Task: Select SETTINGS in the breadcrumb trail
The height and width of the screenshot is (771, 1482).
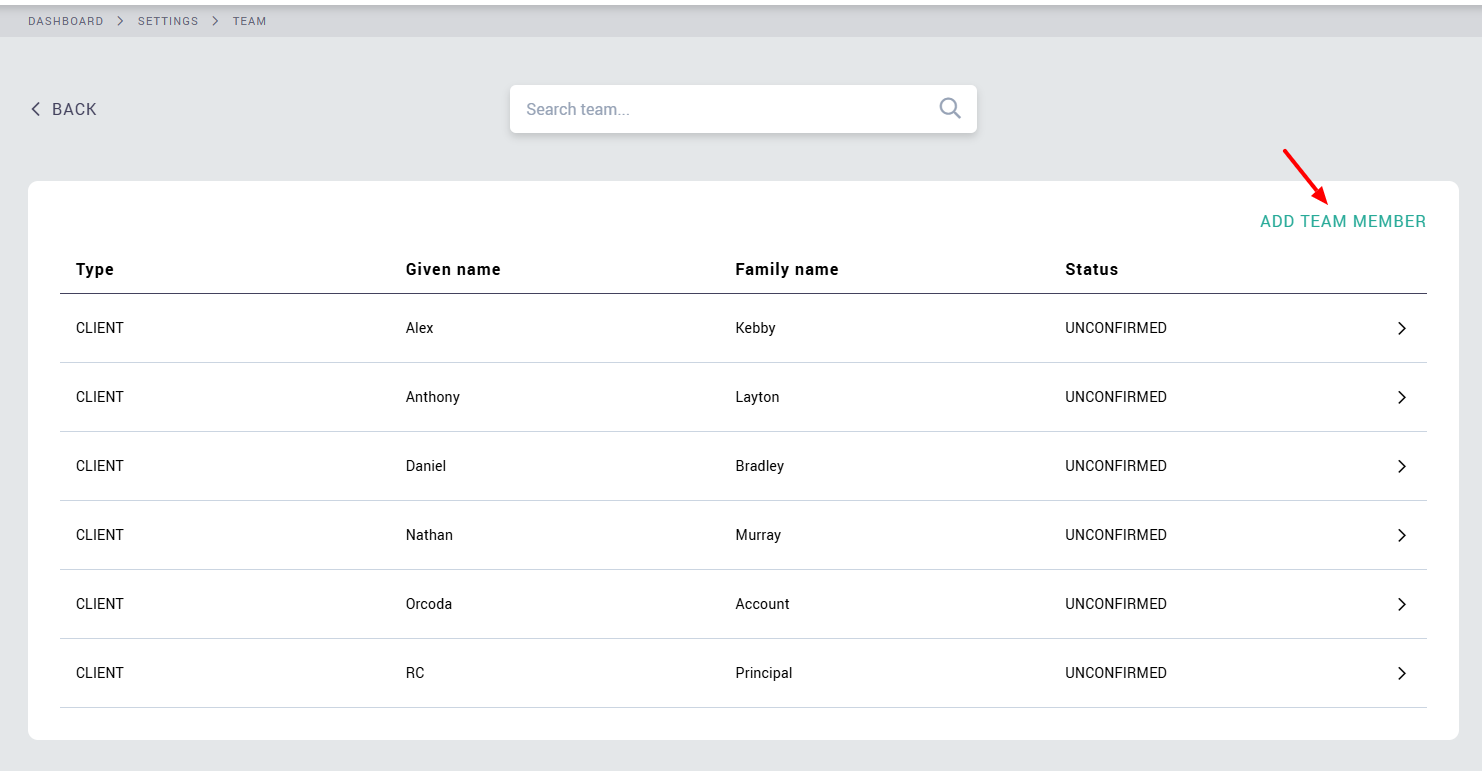Action: coord(168,20)
